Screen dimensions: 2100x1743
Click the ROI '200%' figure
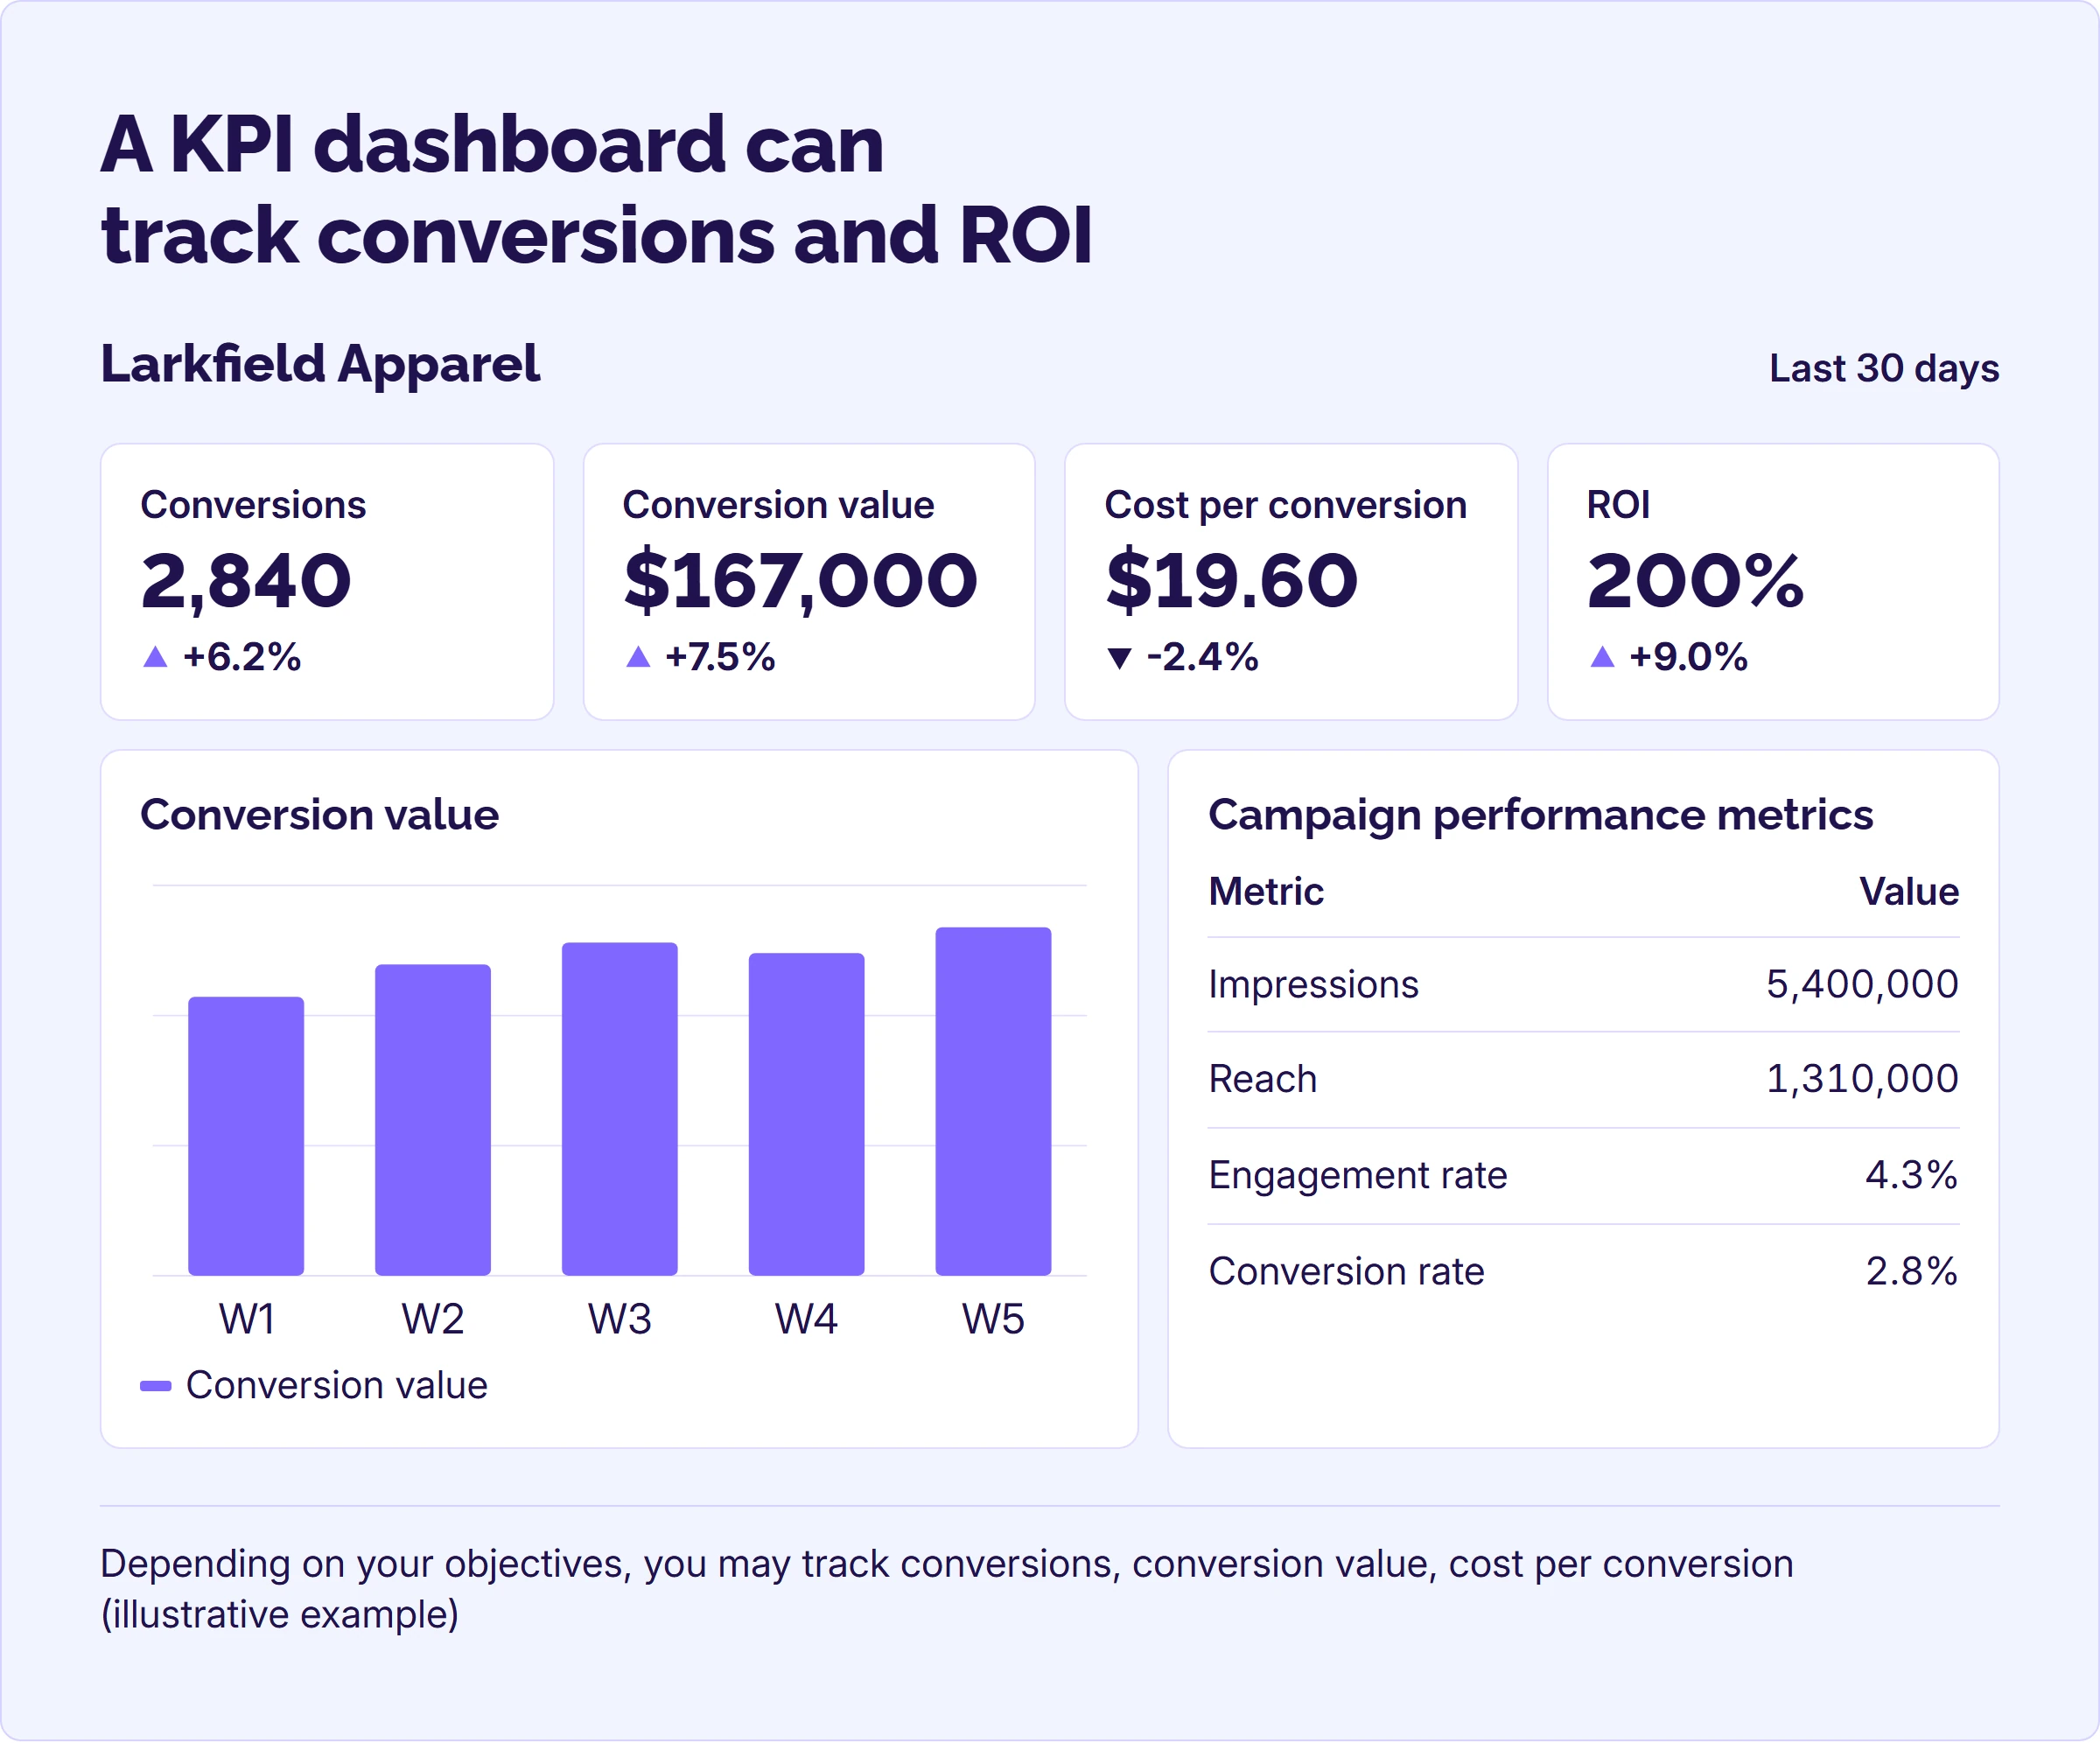[1695, 581]
